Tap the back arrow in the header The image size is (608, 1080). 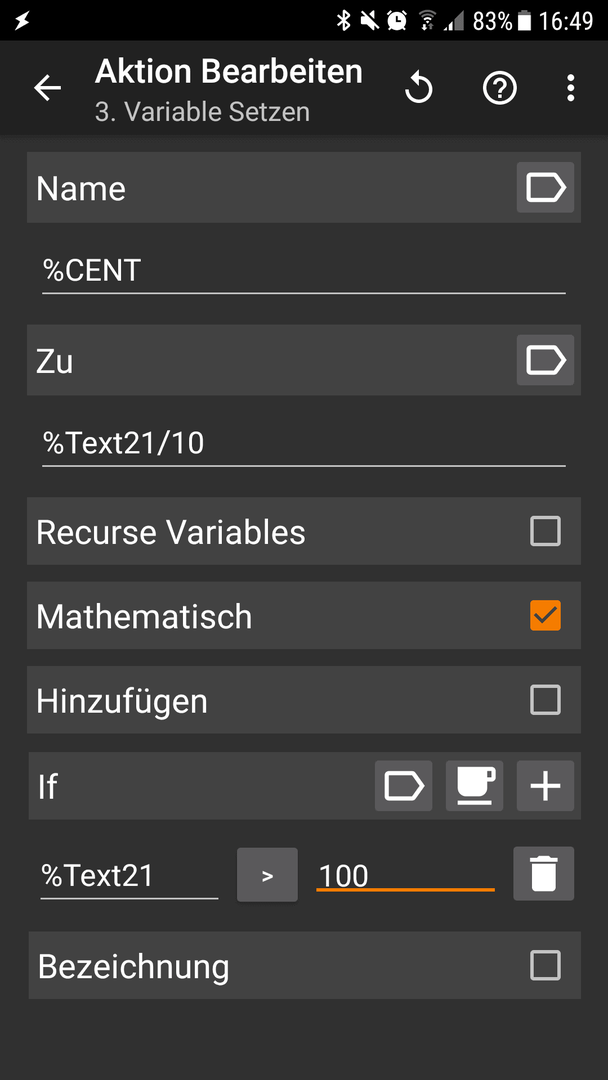click(48, 88)
